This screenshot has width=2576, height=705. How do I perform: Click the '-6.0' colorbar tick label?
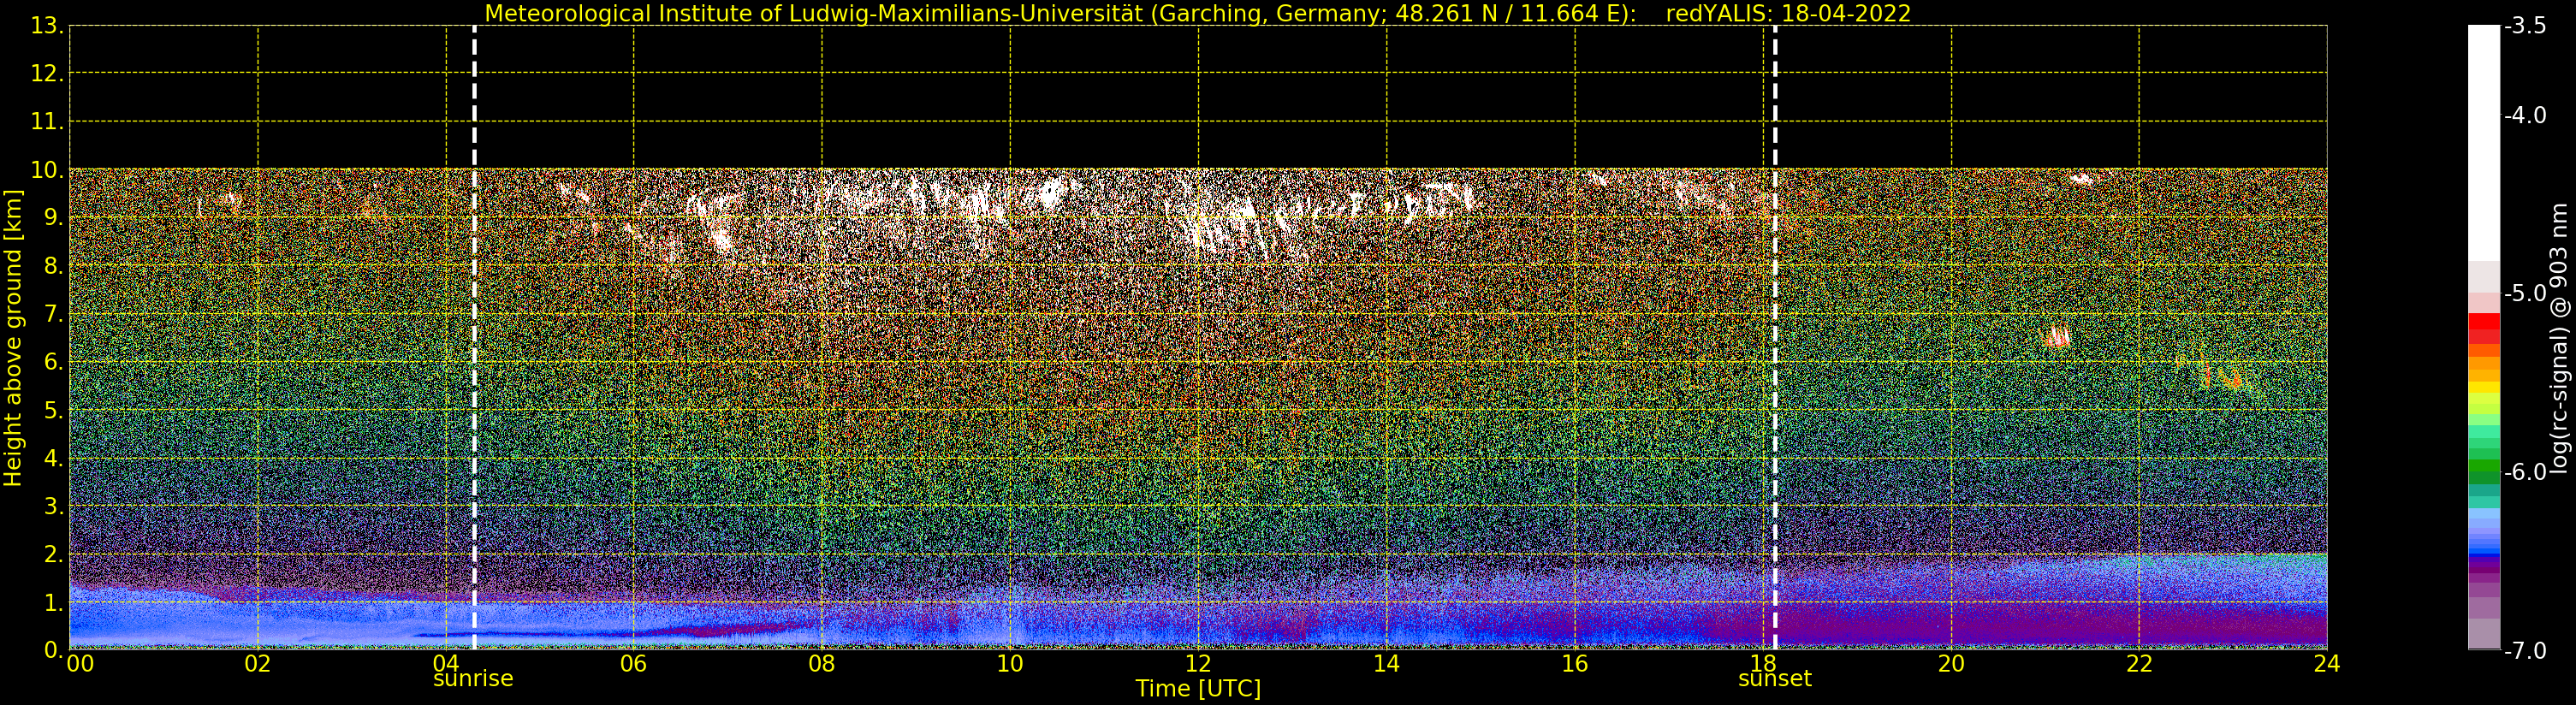tap(2525, 472)
